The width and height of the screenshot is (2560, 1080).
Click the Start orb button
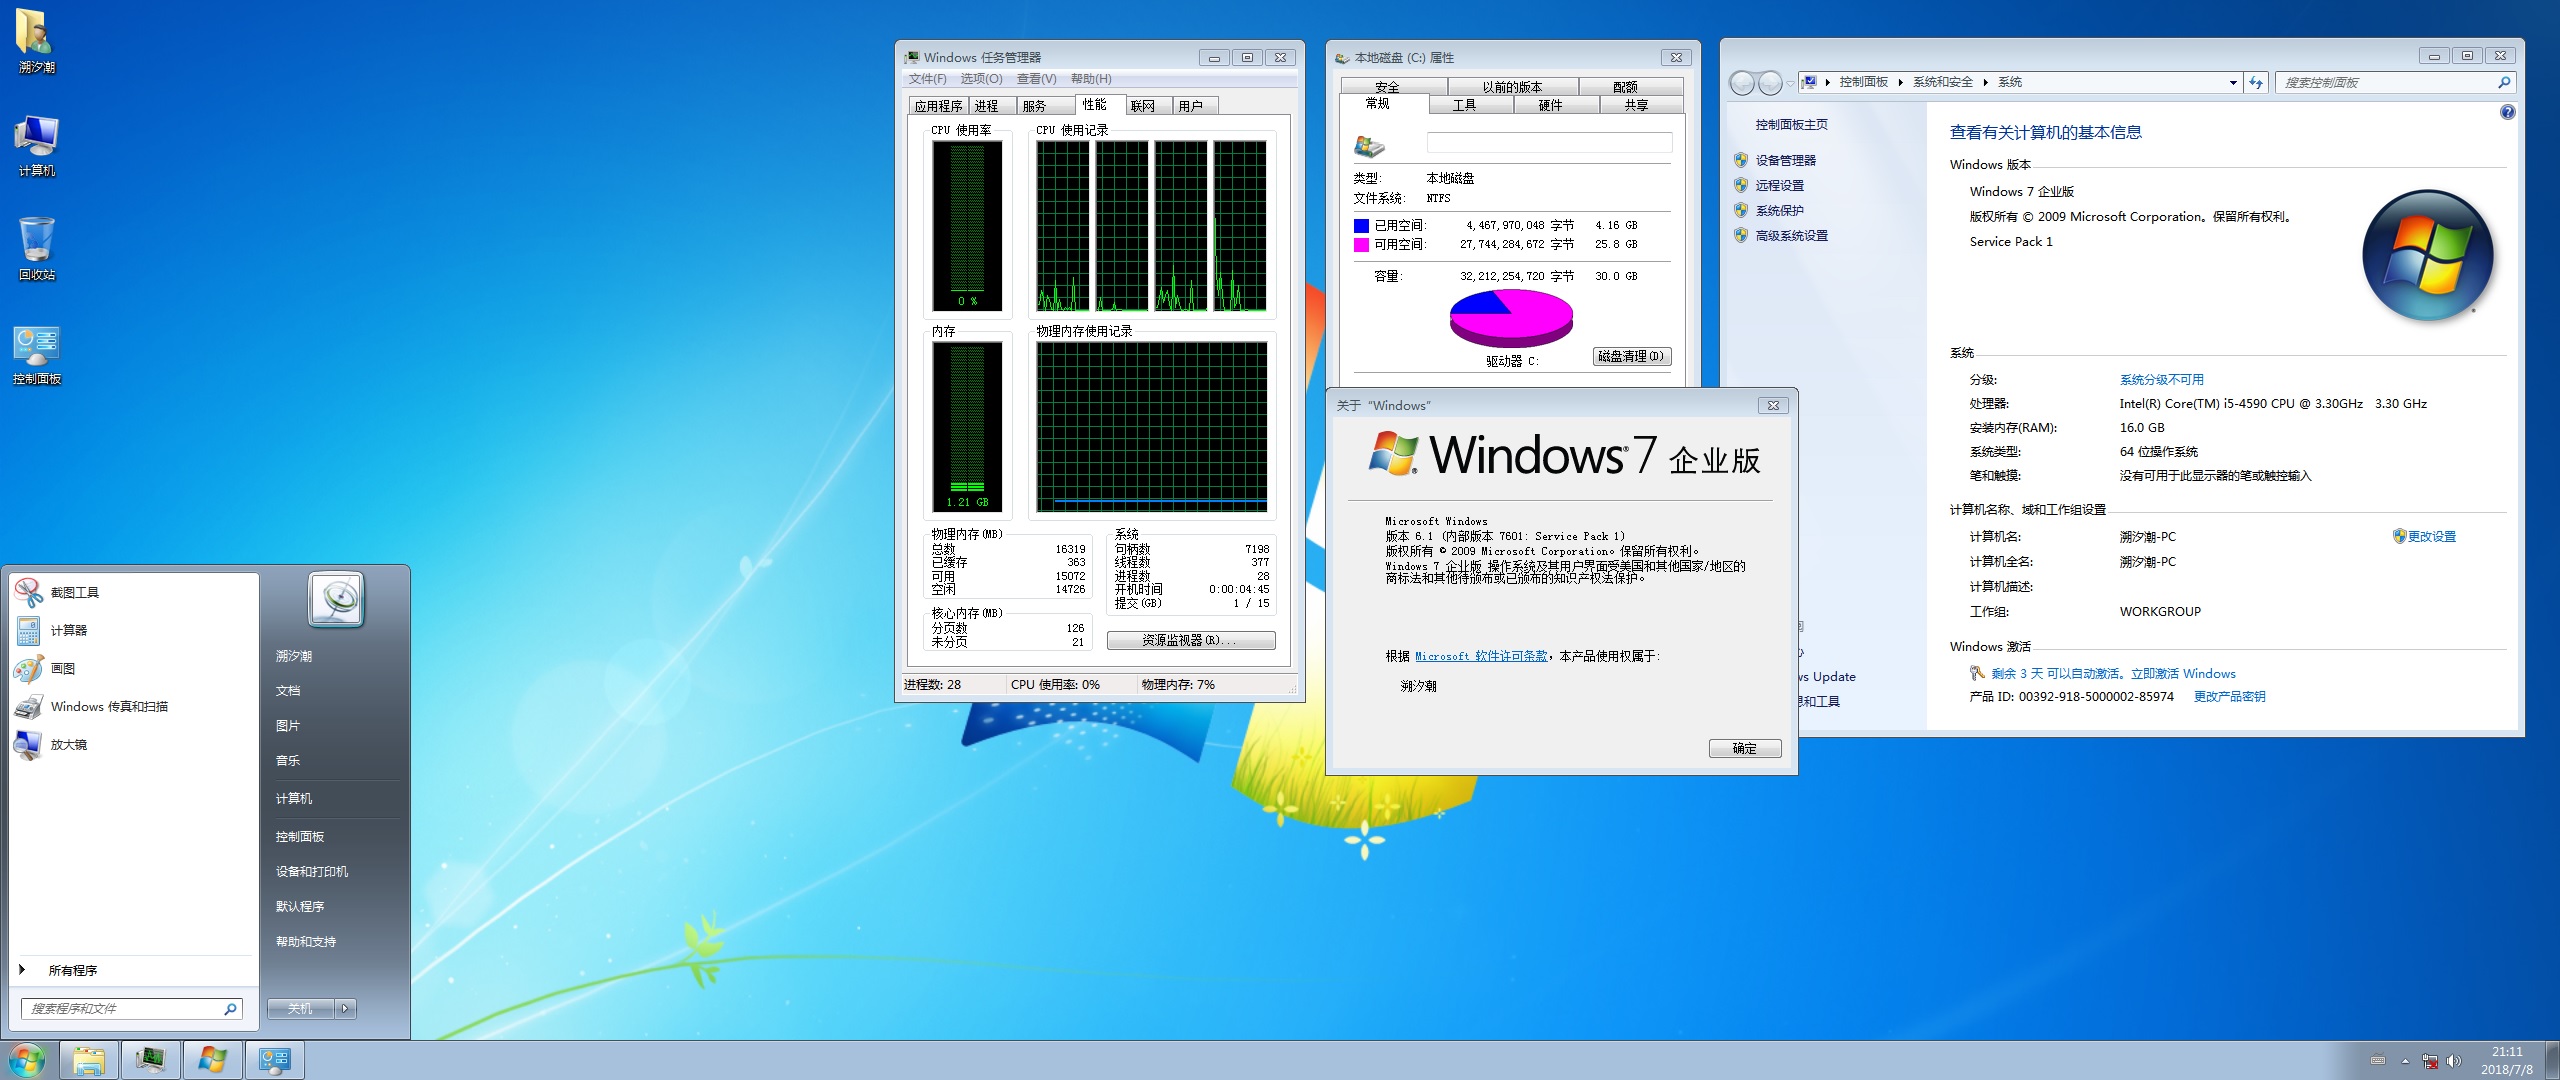(27, 1060)
